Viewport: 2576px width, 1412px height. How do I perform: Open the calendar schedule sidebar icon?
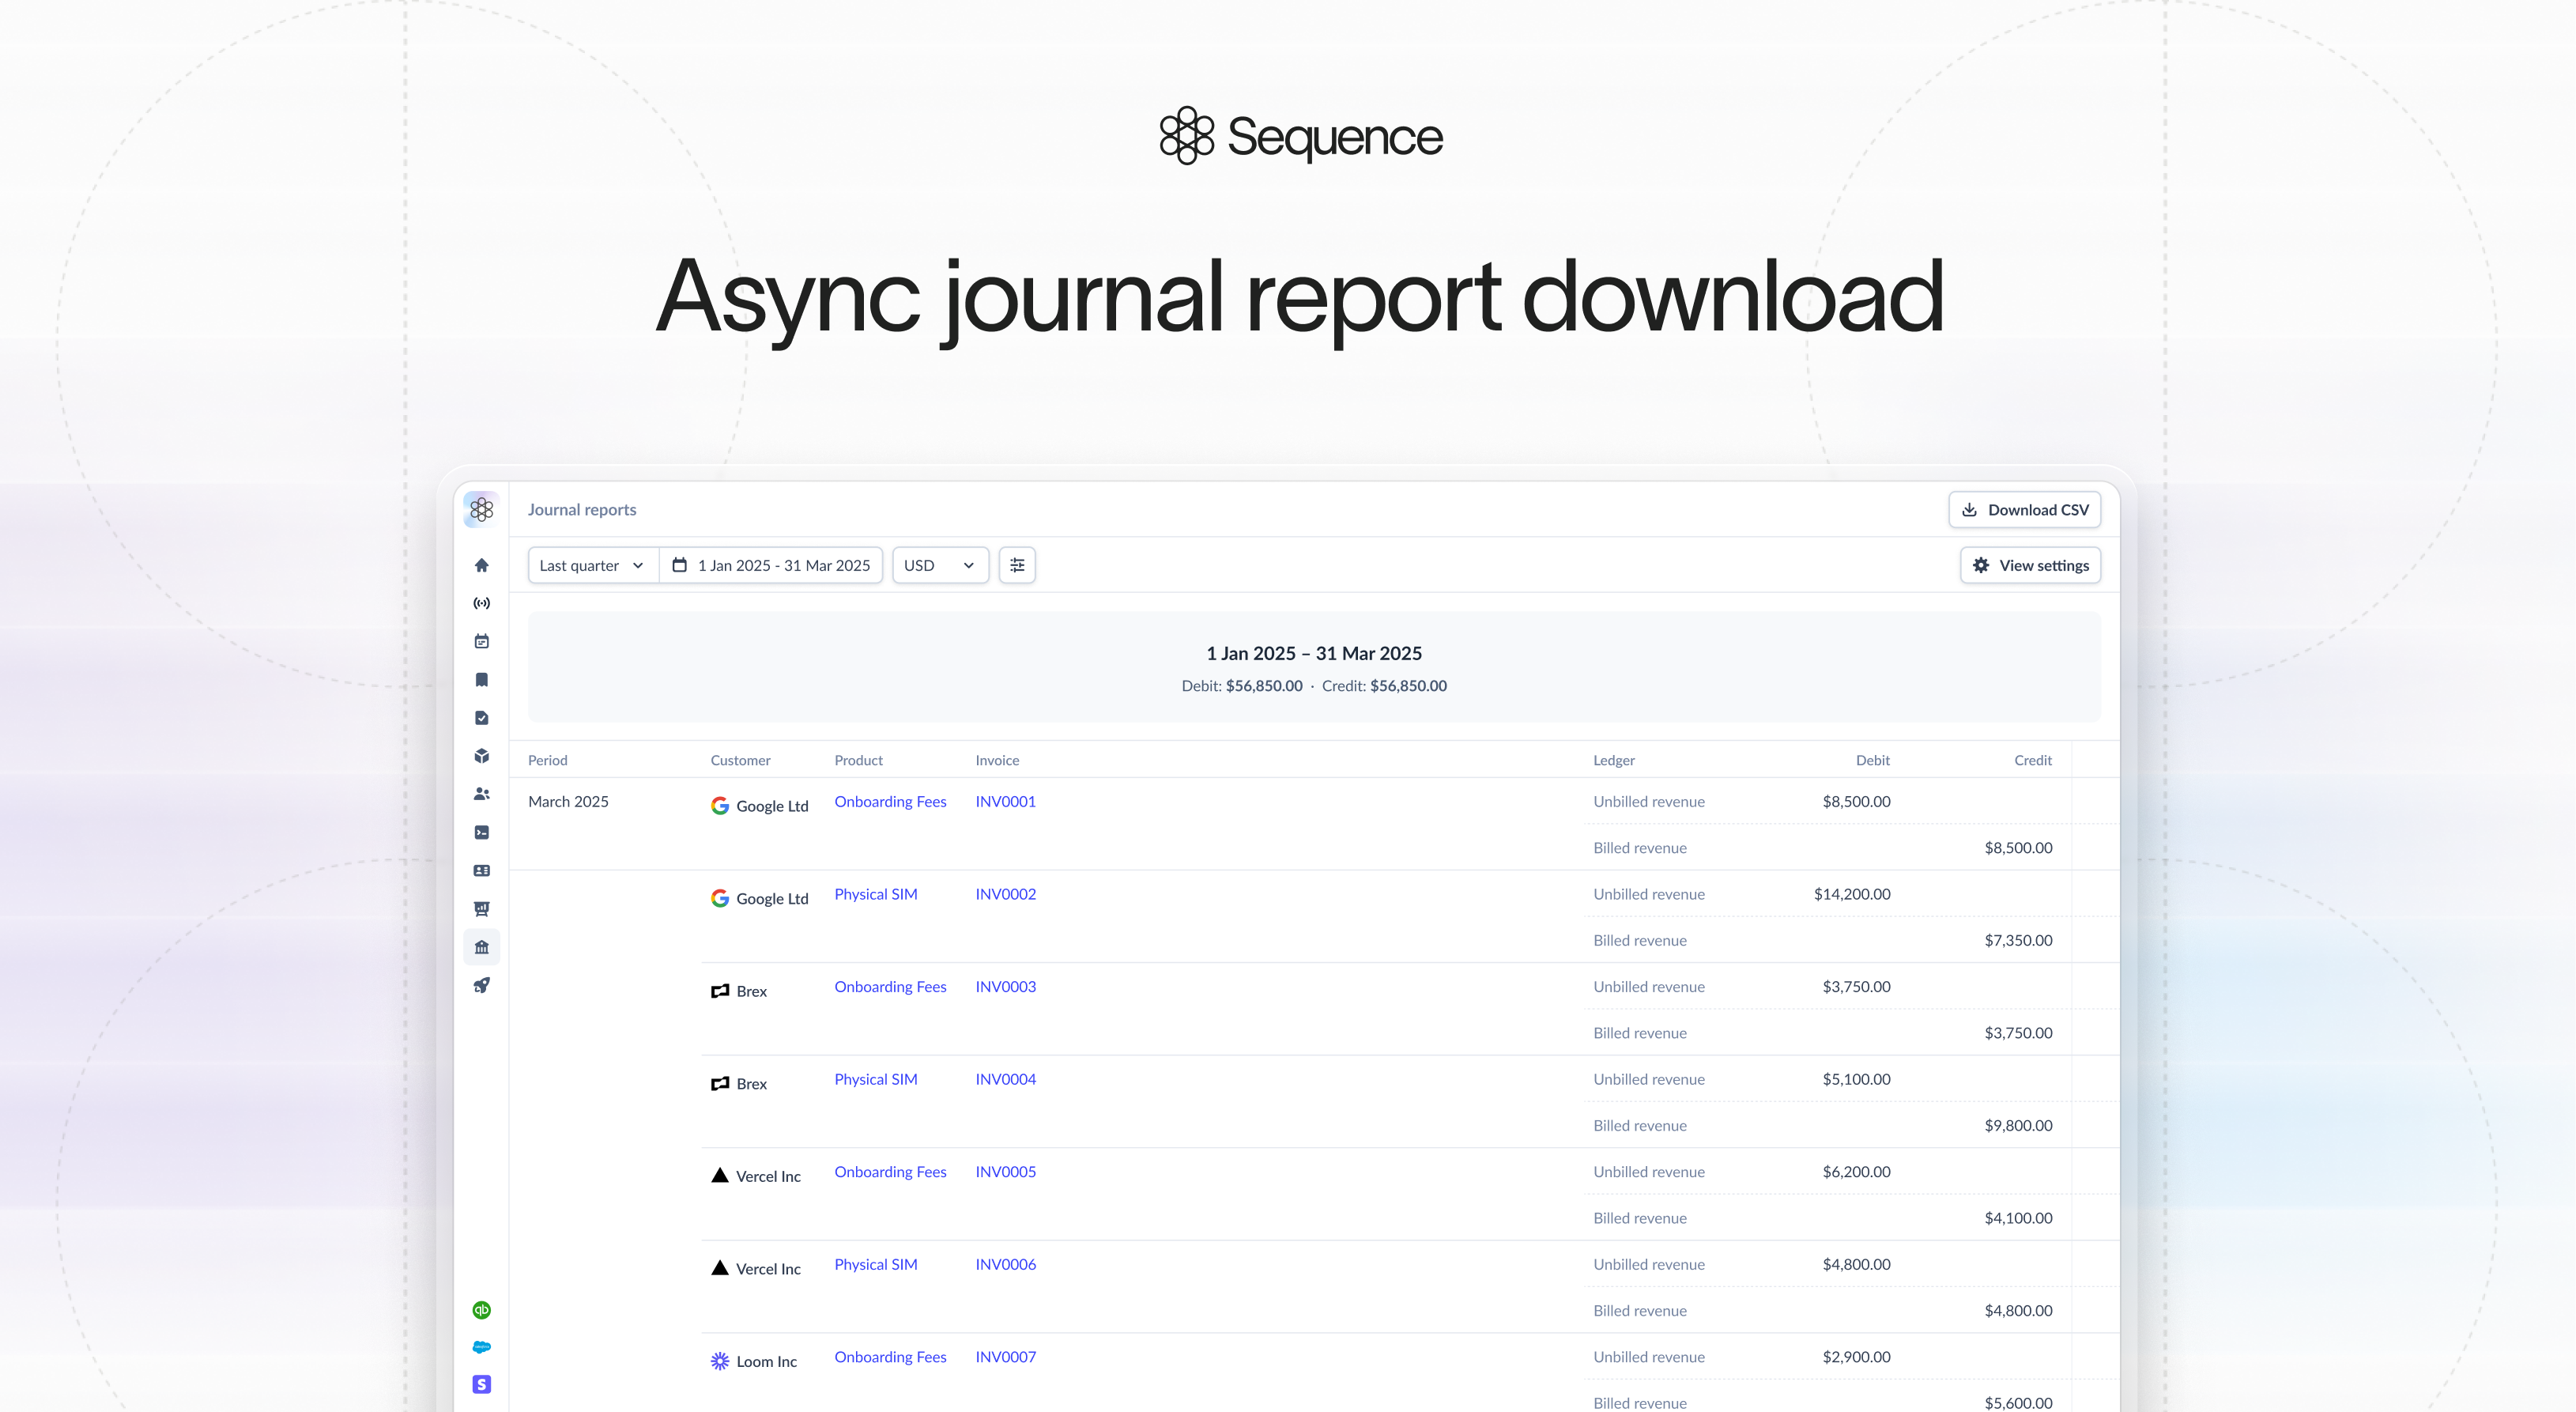[481, 641]
